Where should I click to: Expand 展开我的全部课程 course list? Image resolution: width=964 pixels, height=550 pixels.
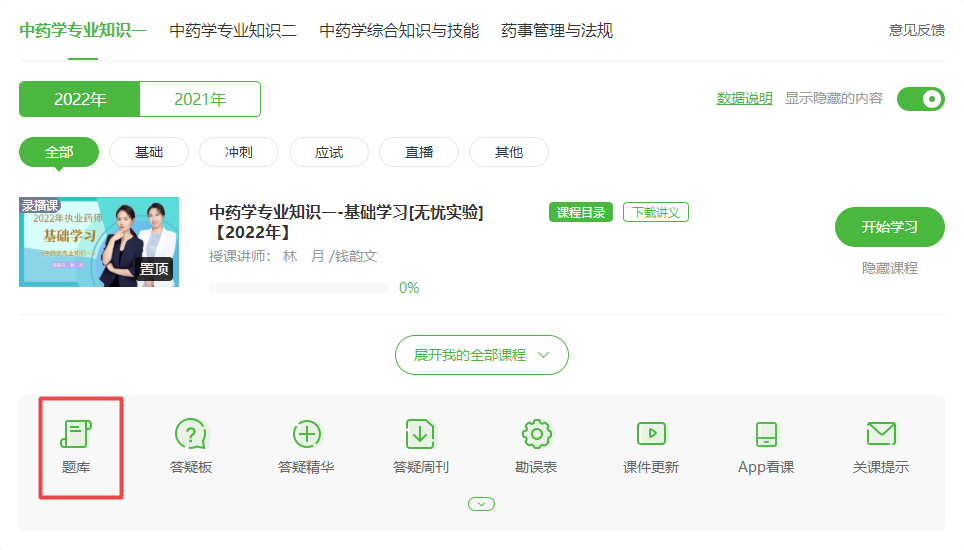[x=482, y=355]
